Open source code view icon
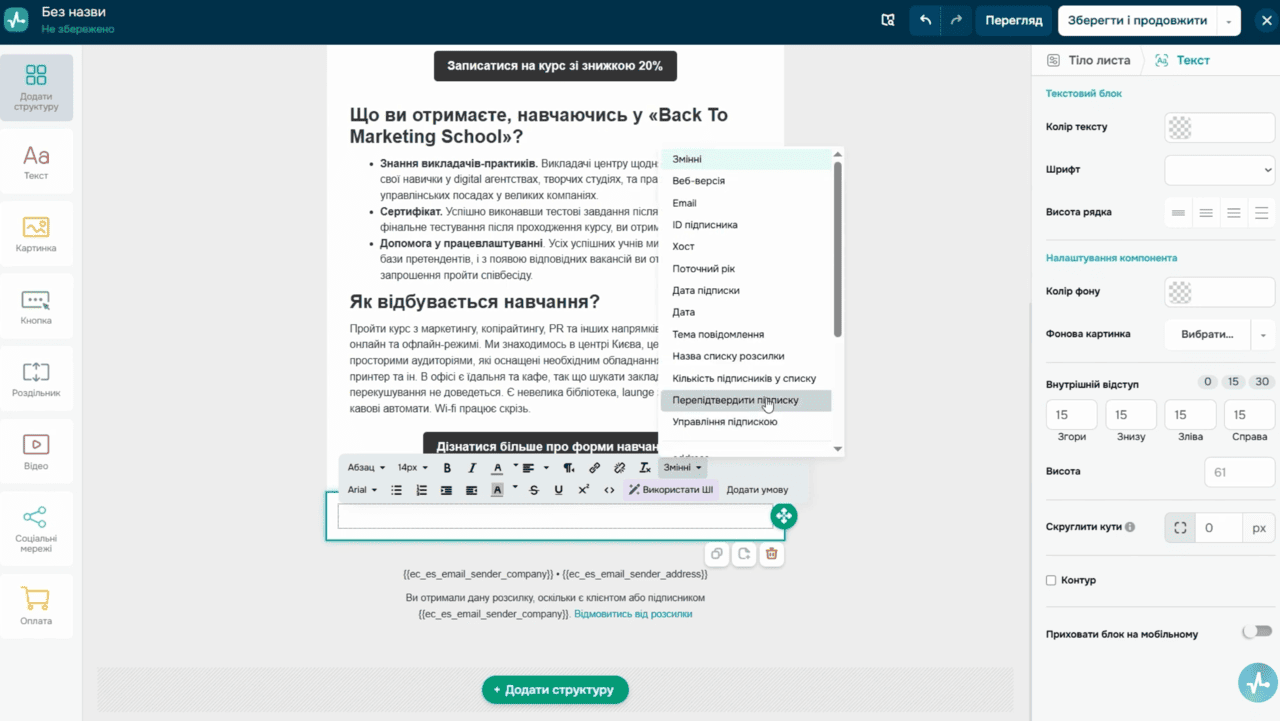 609,490
